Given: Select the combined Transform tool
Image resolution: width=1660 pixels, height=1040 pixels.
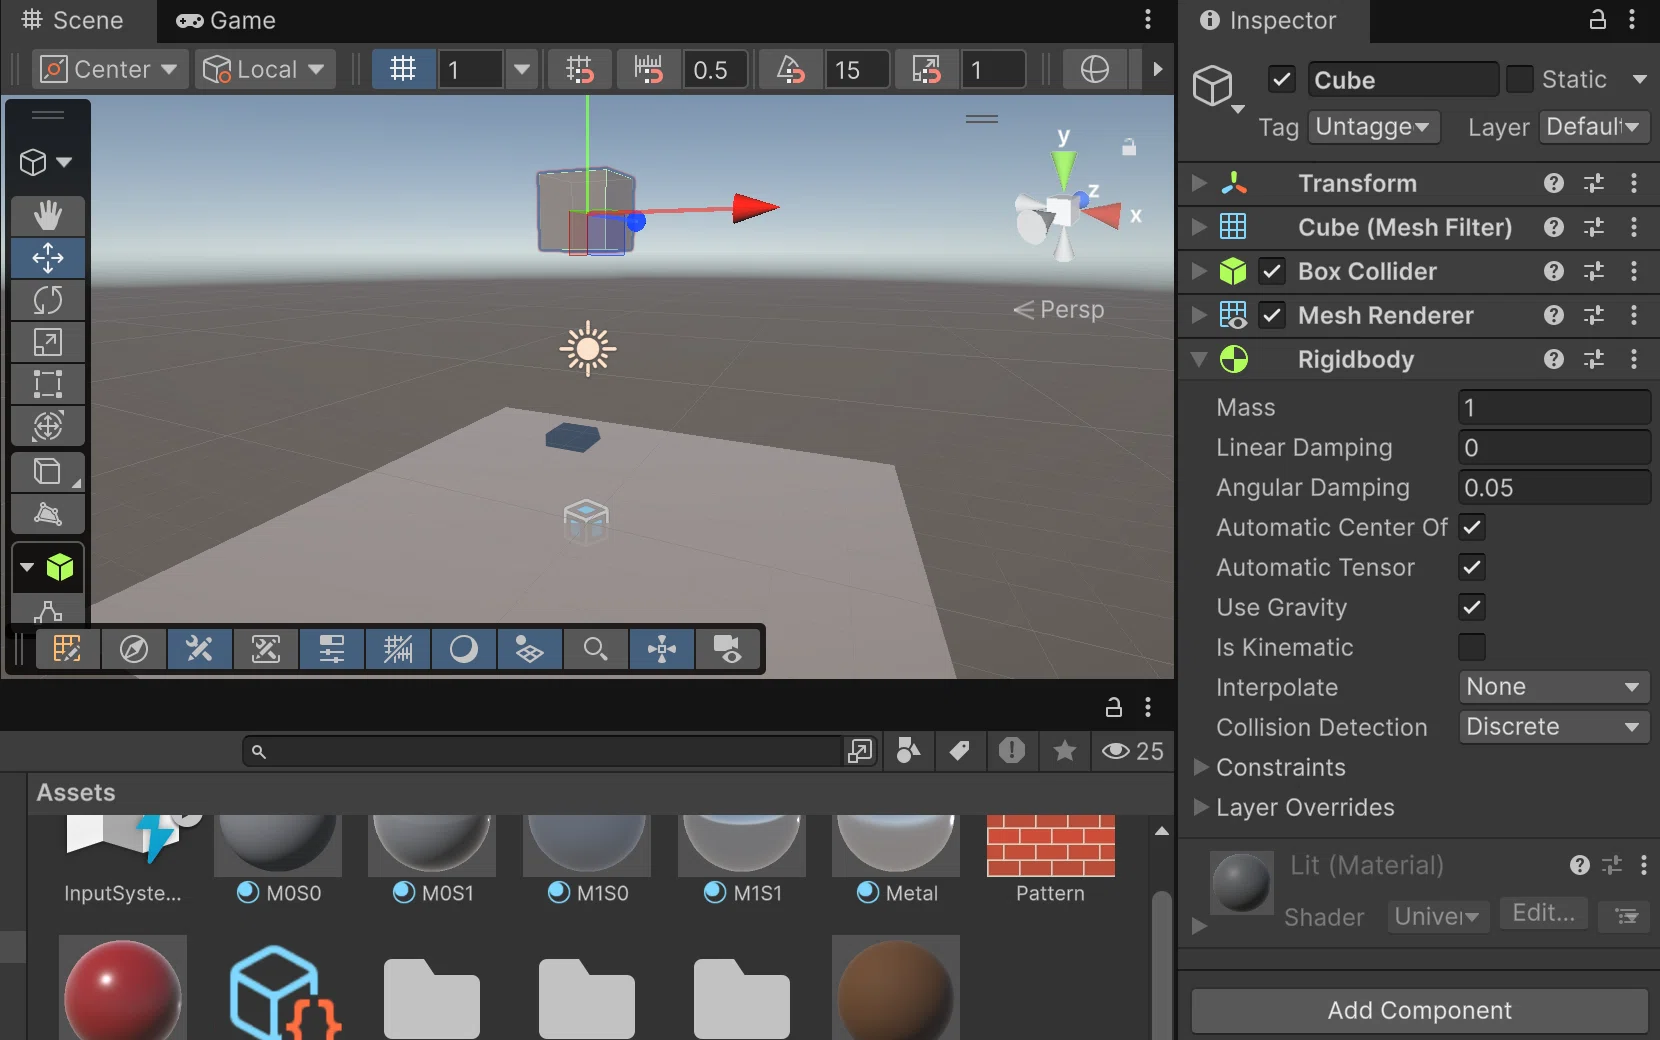Looking at the screenshot, I should tap(47, 426).
